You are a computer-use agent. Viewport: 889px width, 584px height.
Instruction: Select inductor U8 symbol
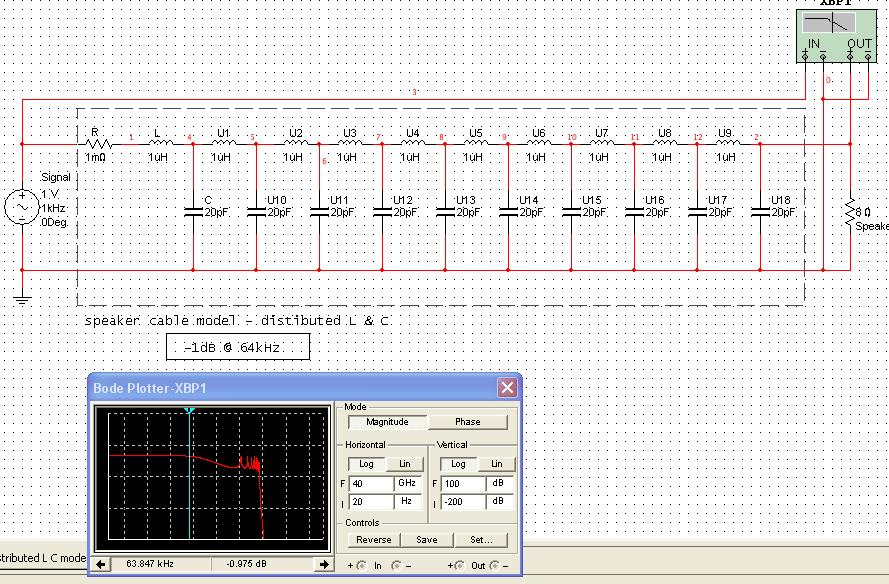pos(664,143)
